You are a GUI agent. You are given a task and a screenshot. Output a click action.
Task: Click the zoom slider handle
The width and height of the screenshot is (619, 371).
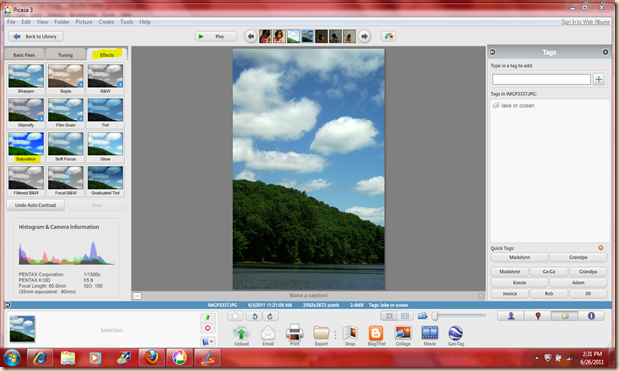coord(435,316)
